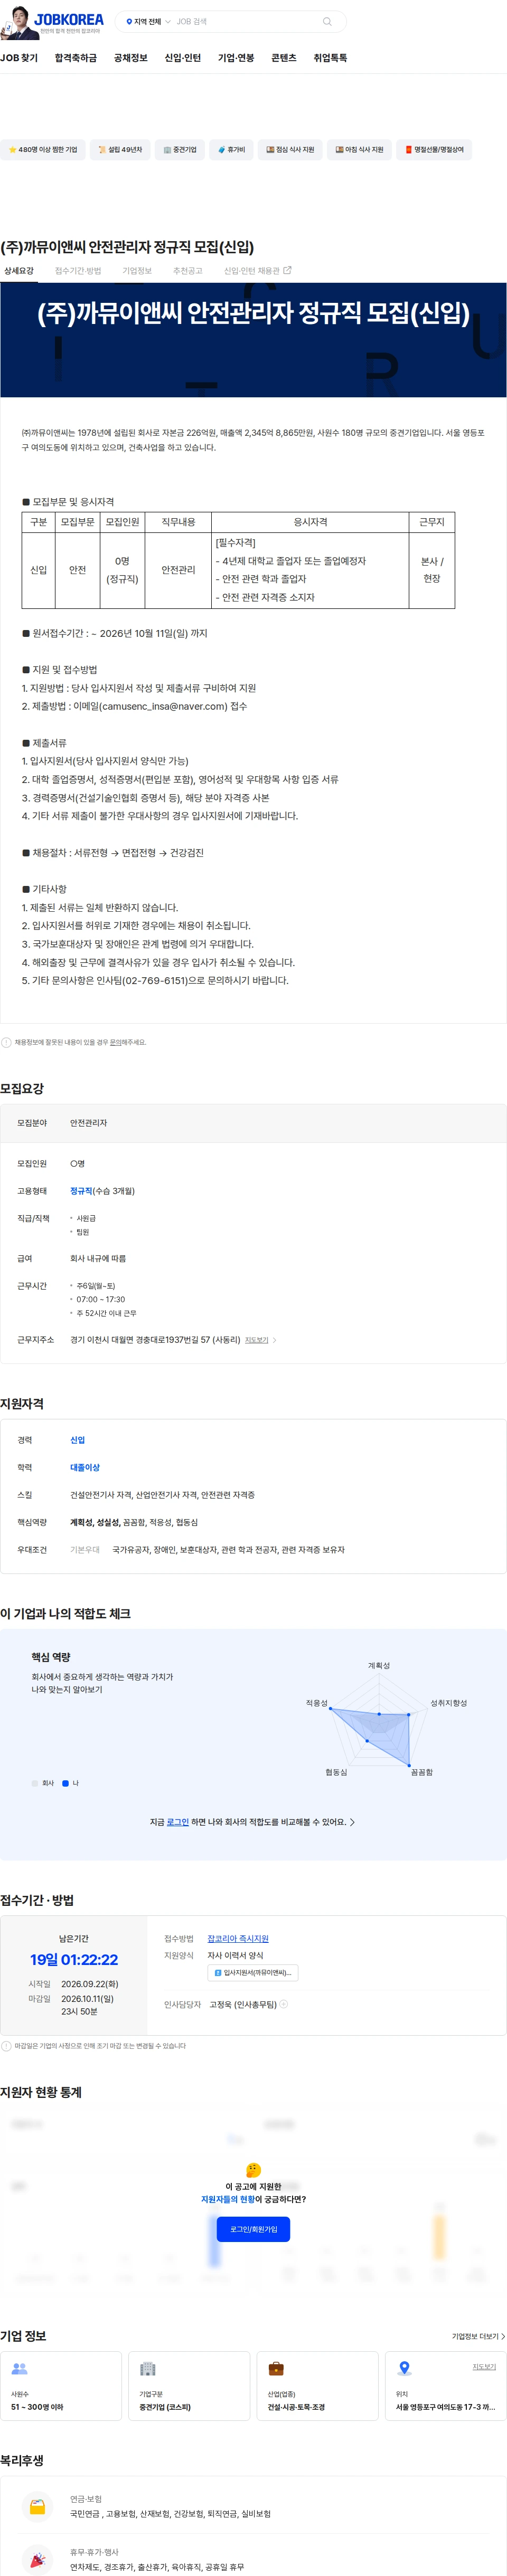Click the 기업구분 building icon
Image resolution: width=507 pixels, height=2576 pixels.
click(148, 2369)
